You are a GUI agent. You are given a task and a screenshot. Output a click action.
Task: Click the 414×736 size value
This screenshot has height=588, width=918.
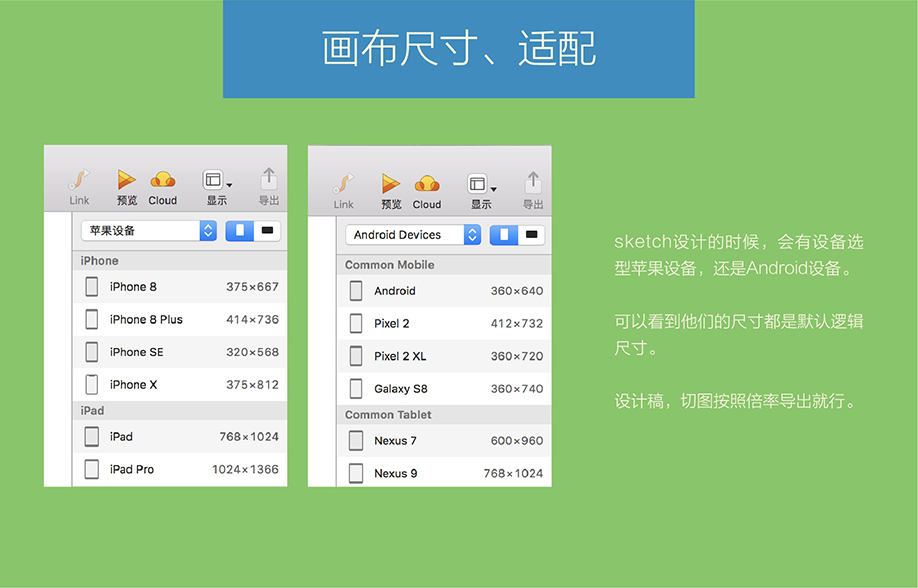click(252, 320)
